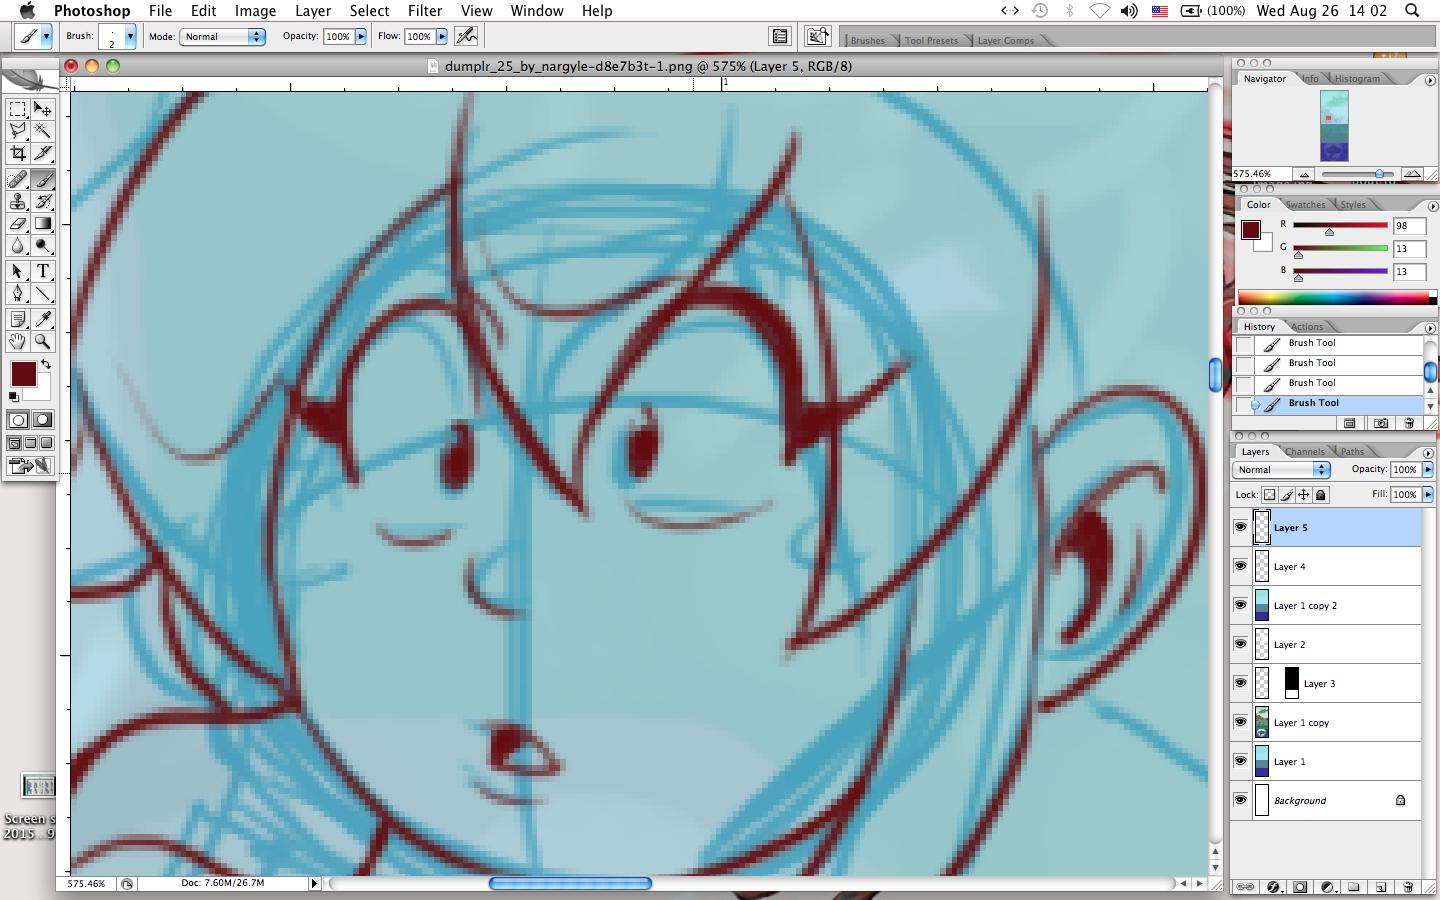
Task: Select the Zoom tool
Action: click(42, 341)
